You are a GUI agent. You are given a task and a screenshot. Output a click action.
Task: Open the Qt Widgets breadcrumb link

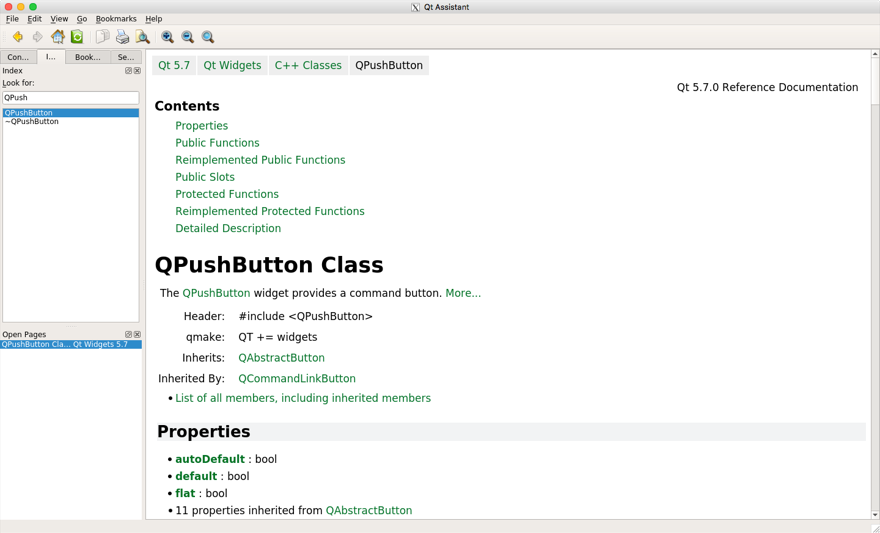point(232,65)
